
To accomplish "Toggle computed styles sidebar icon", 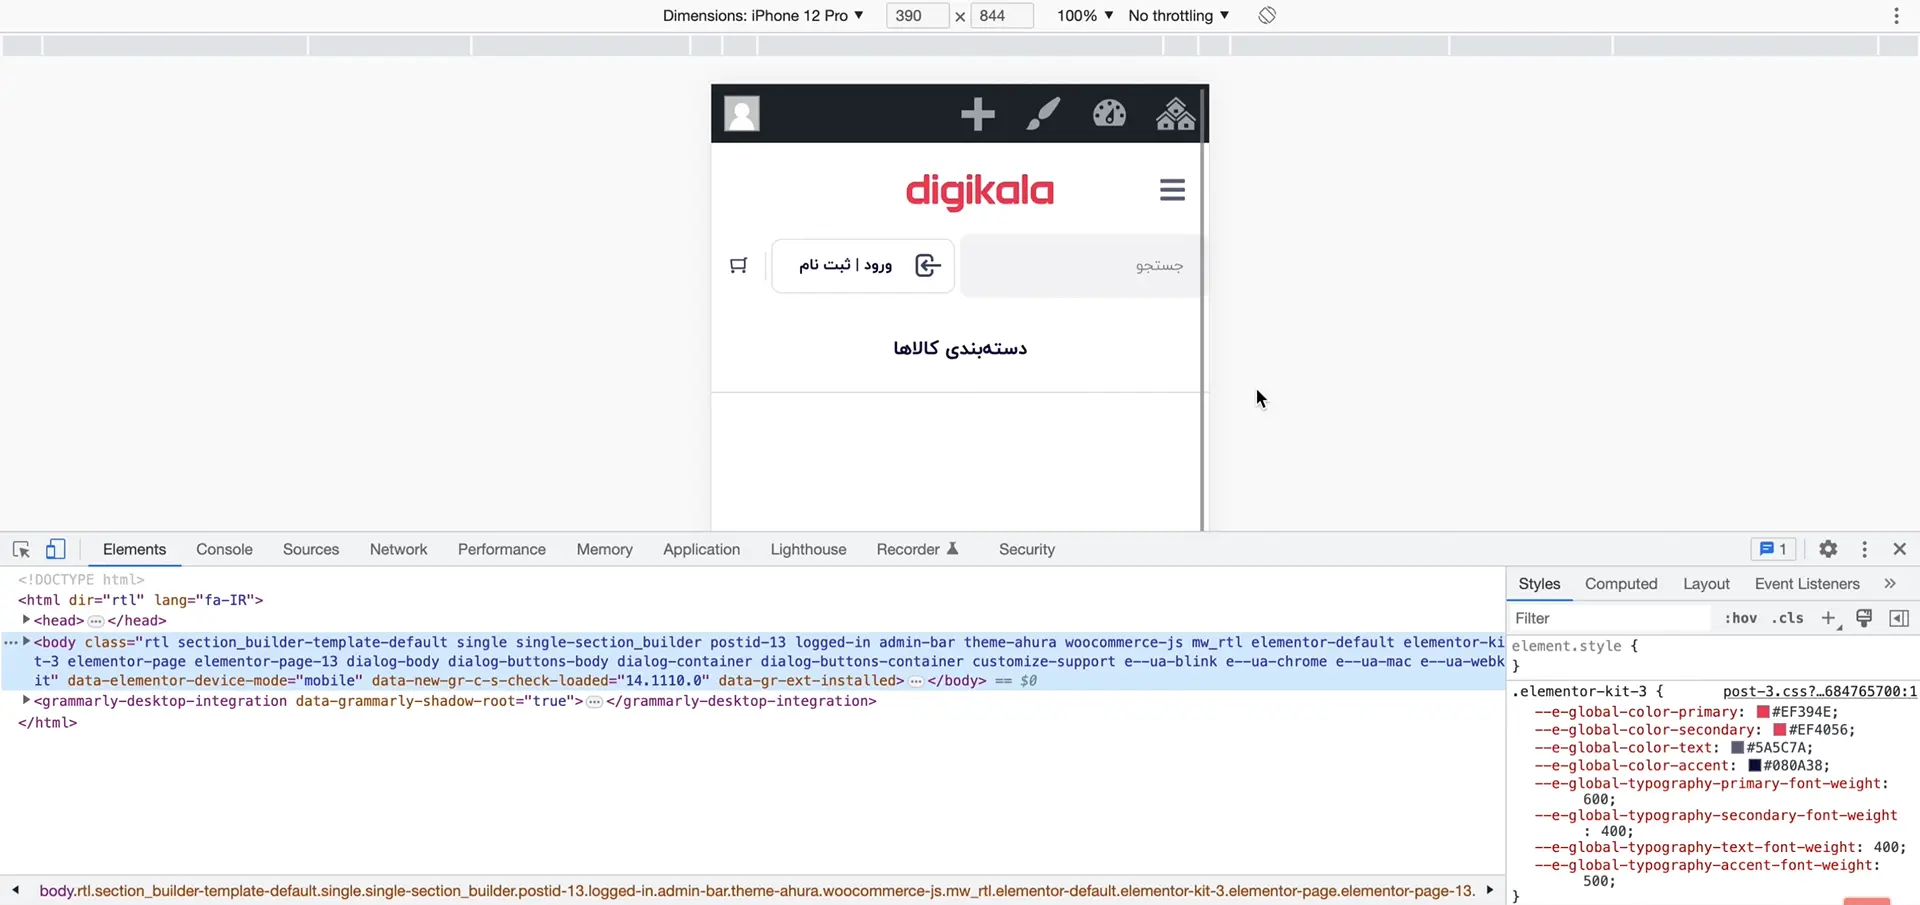I will (1899, 618).
